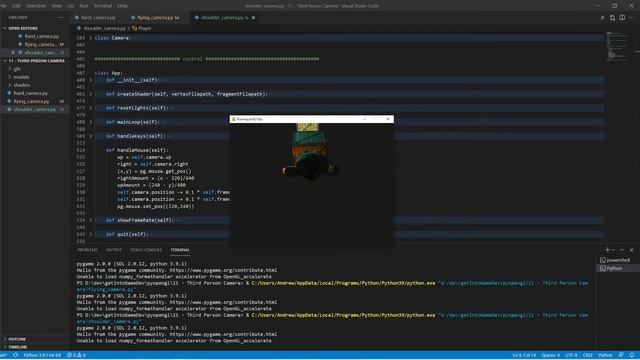The width and height of the screenshot is (640, 360).
Task: Open the terminal launch profile dropdown arrow
Action: tap(613, 250)
